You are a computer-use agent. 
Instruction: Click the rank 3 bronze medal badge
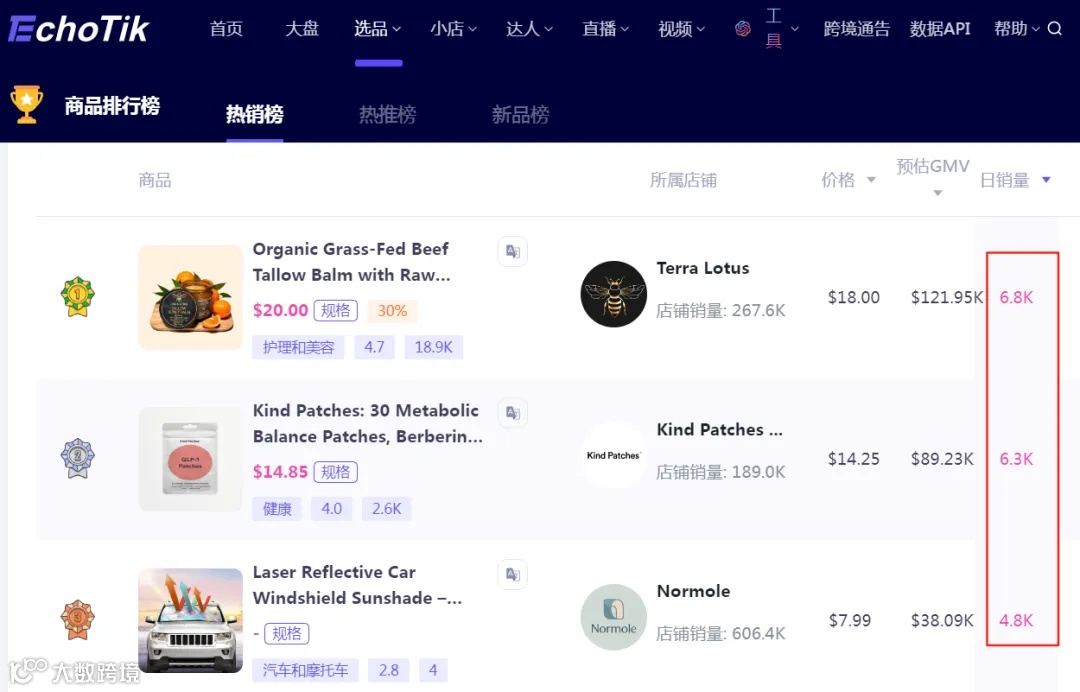pos(77,620)
